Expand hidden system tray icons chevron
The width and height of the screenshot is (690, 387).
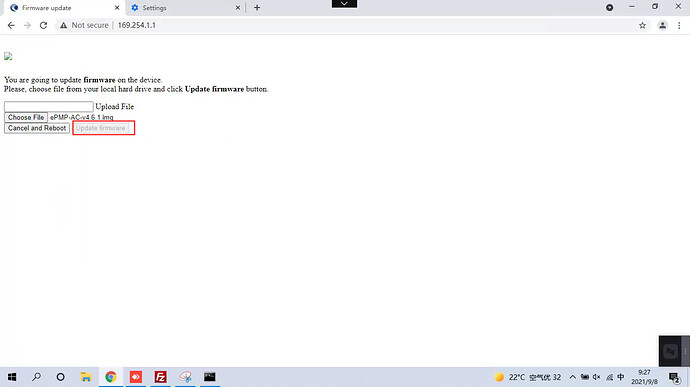(573, 377)
